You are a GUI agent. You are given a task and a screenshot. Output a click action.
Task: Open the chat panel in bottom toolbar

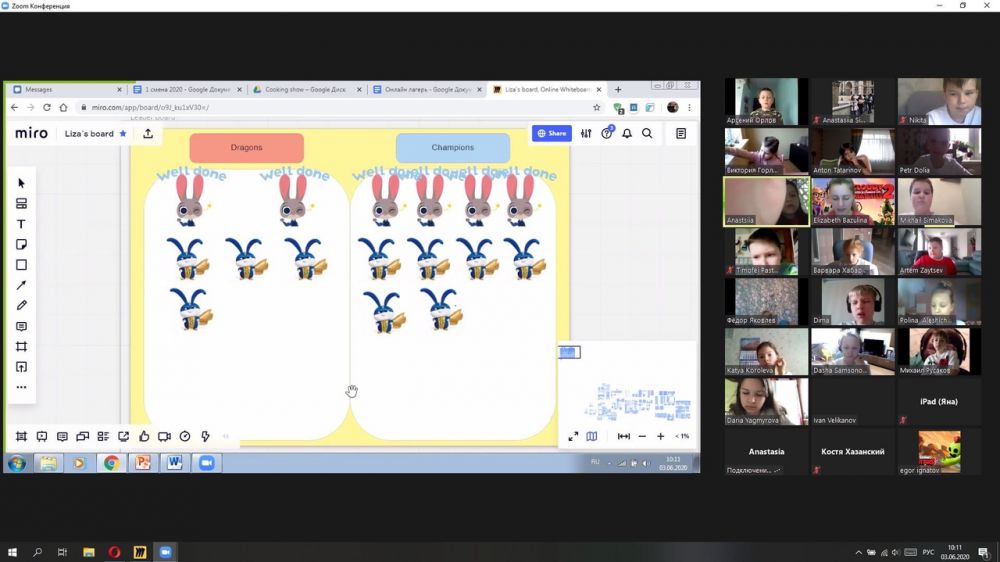pyautogui.click(x=82, y=436)
